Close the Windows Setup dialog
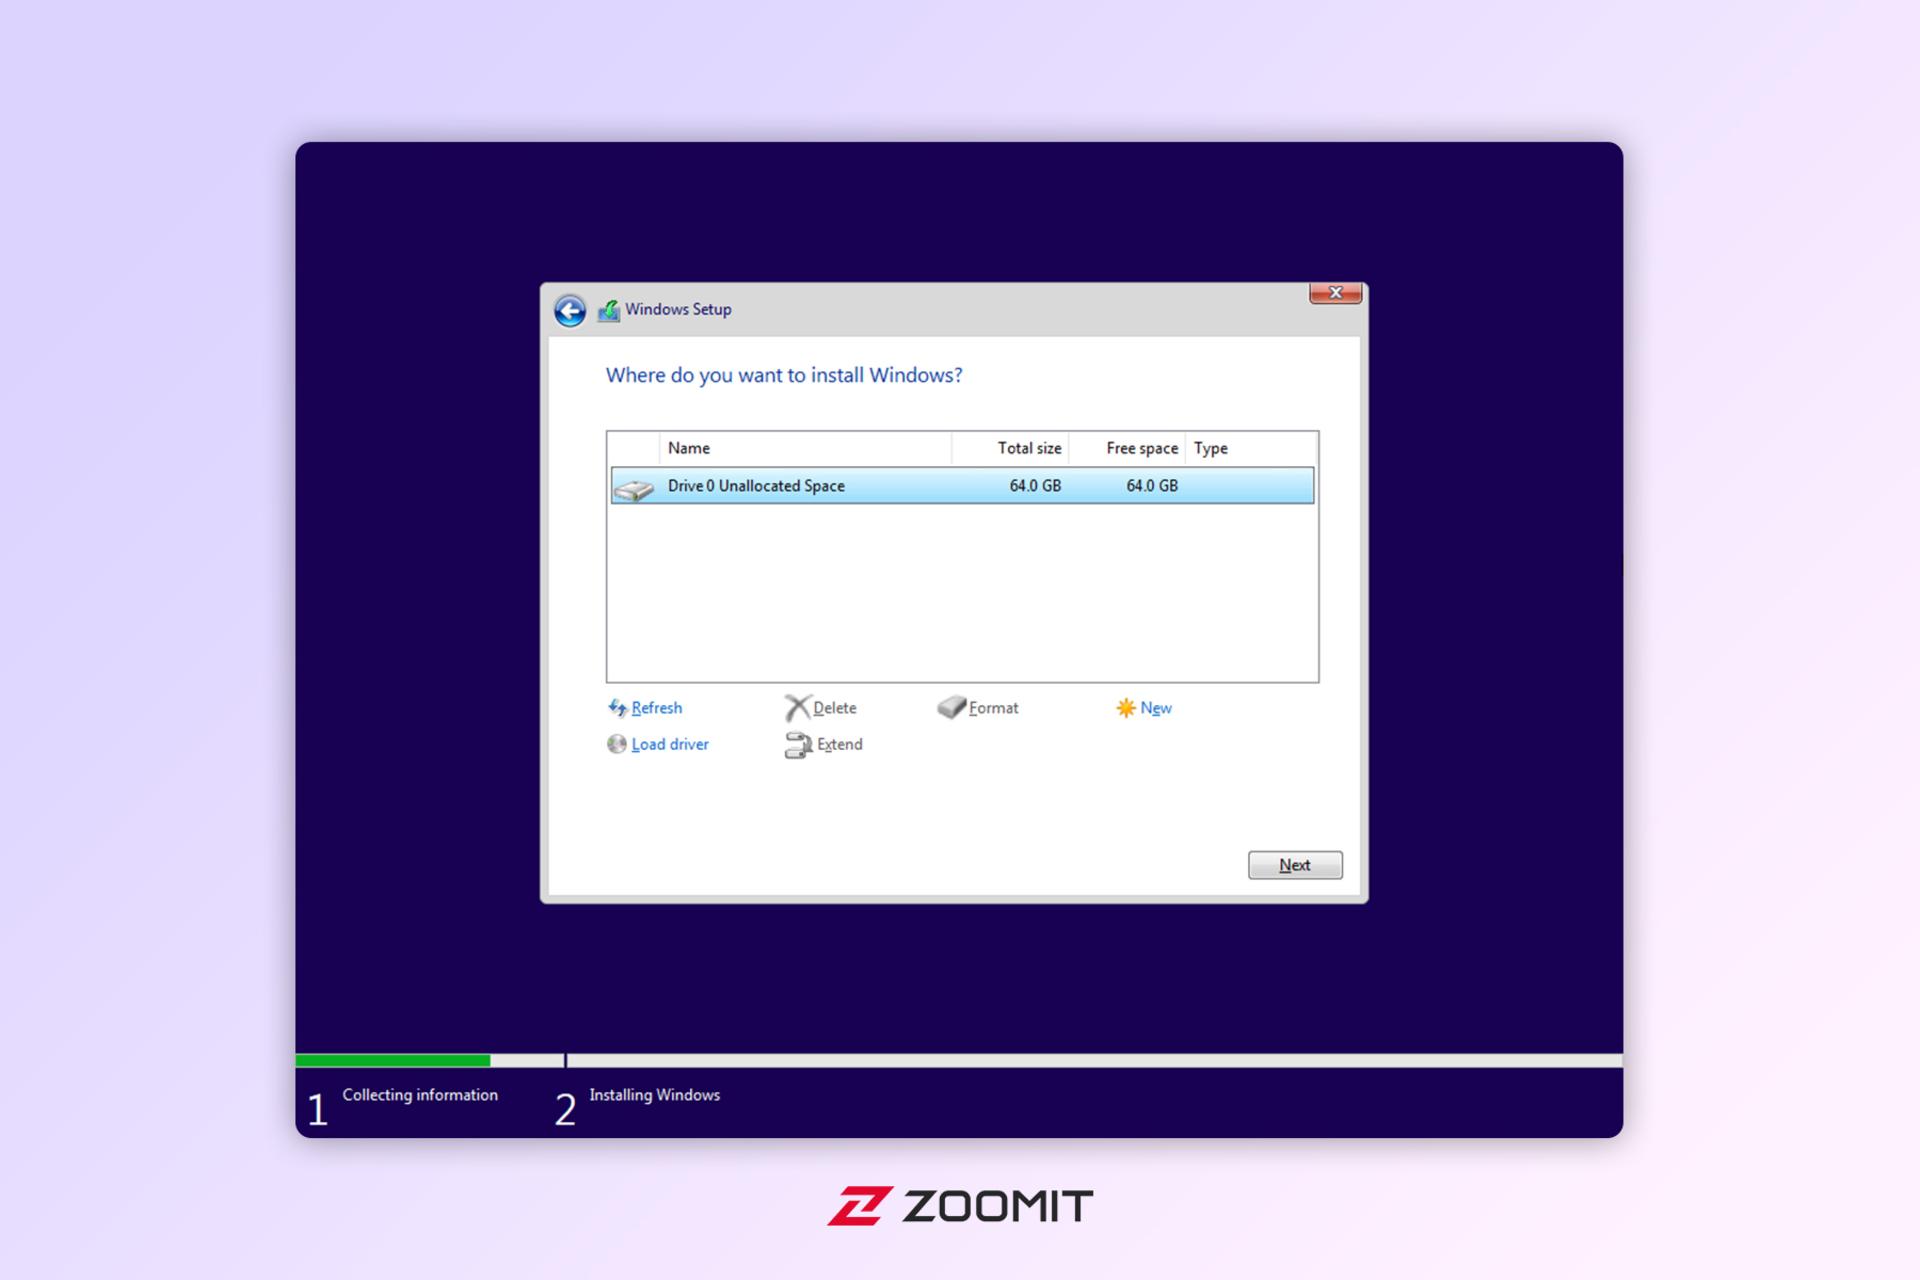 [x=1336, y=293]
